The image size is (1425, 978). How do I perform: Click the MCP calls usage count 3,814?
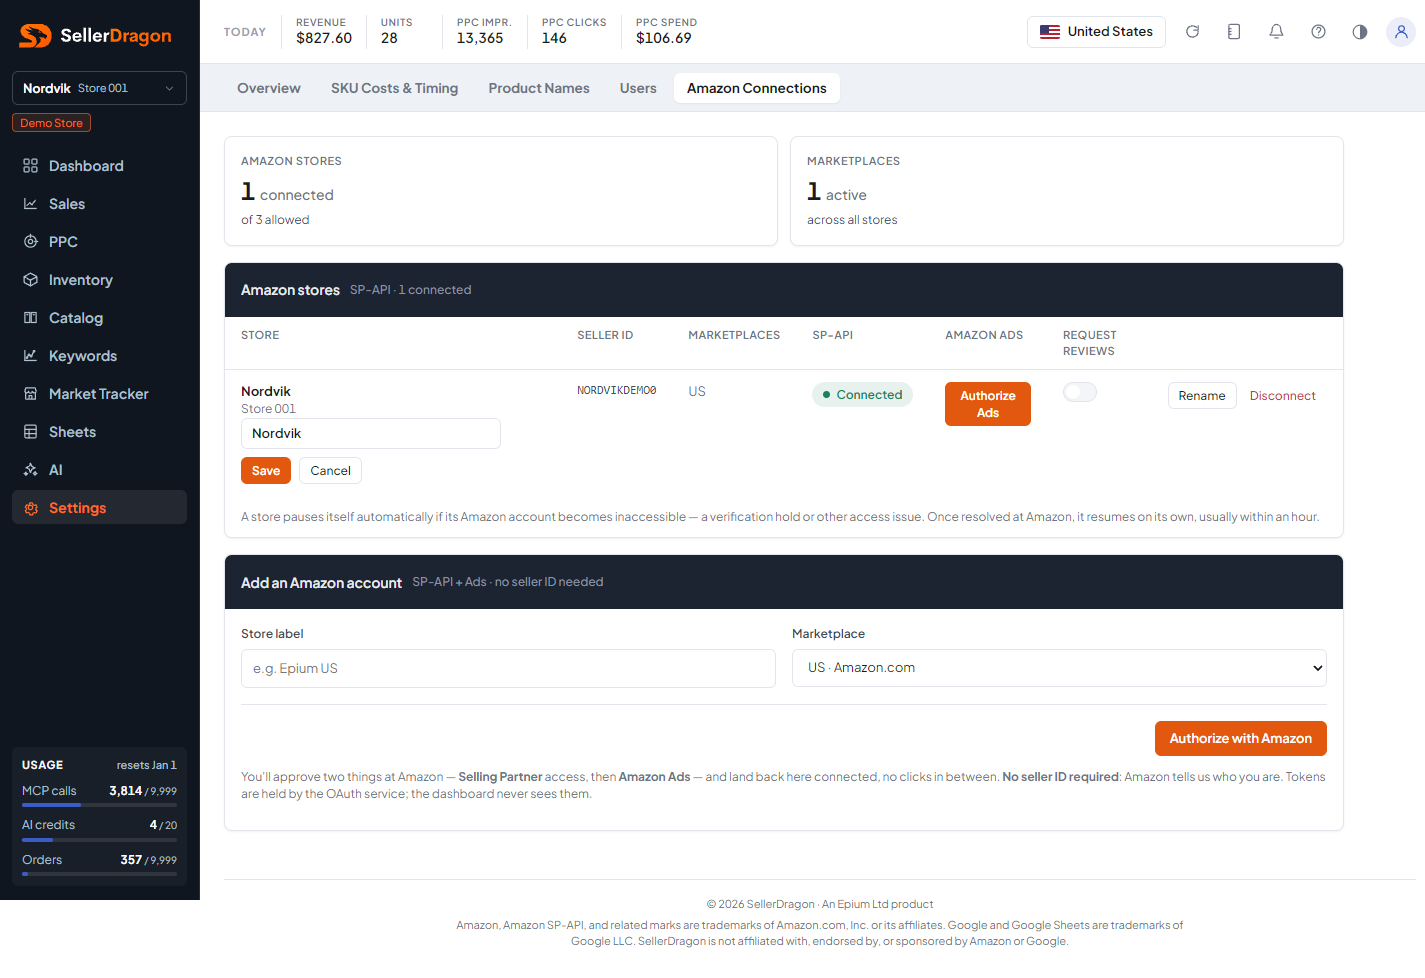click(126, 791)
